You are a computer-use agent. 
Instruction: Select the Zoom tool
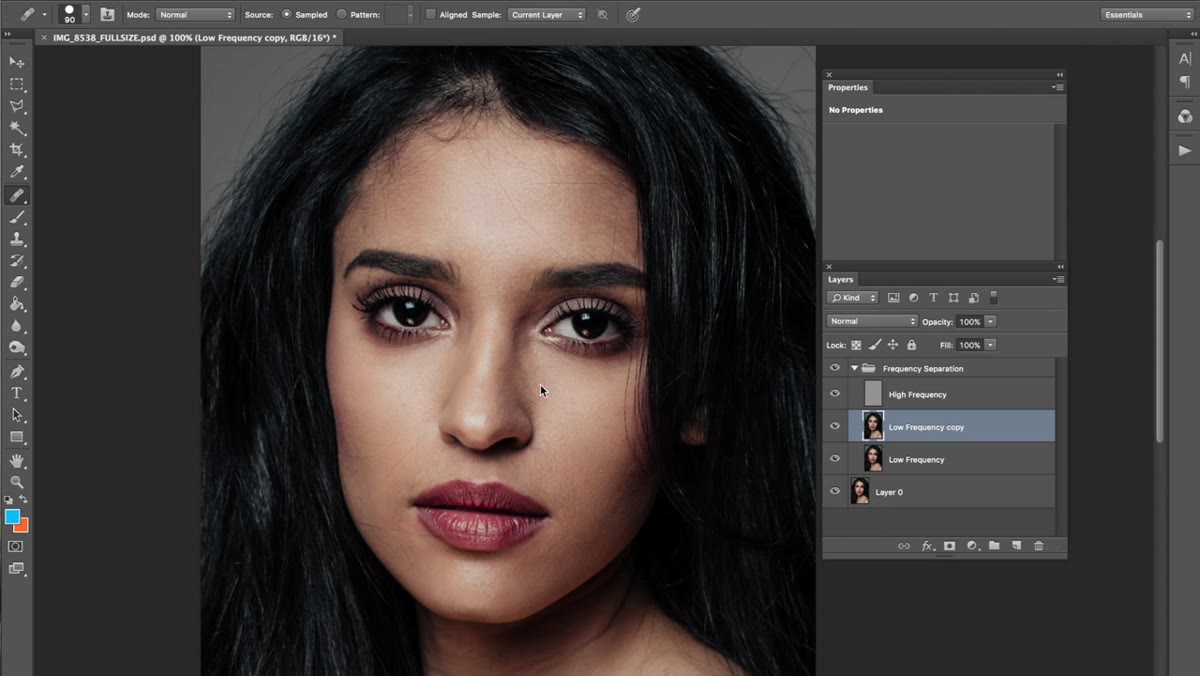(x=17, y=482)
